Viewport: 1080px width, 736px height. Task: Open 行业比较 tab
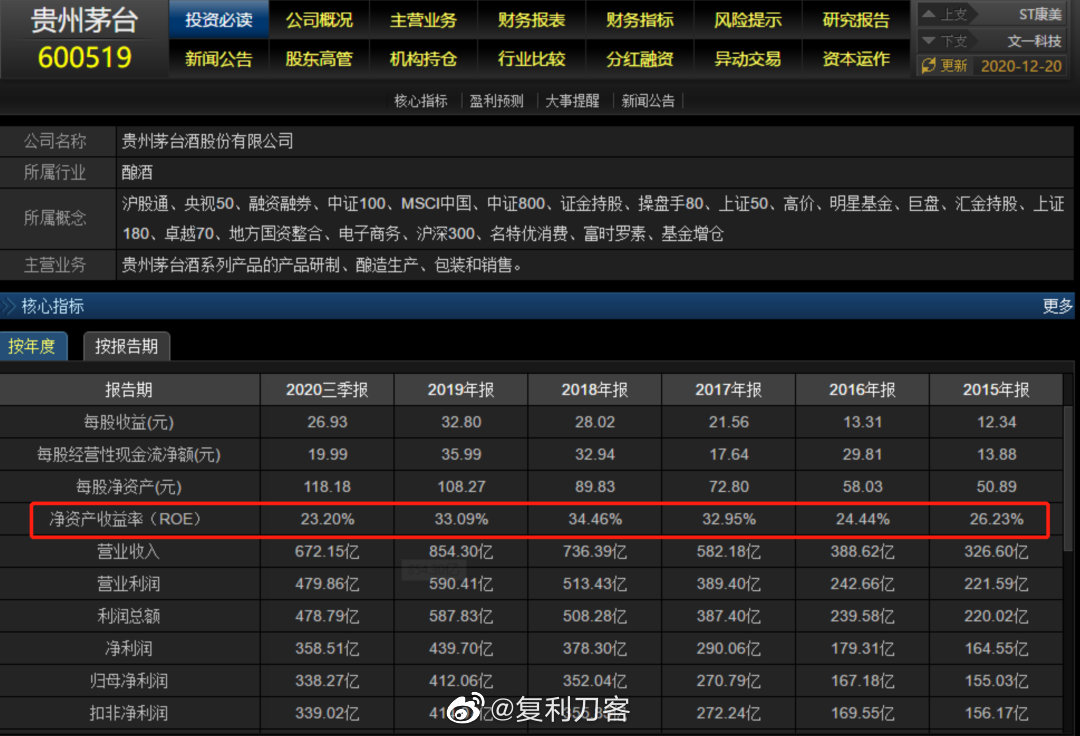point(531,59)
